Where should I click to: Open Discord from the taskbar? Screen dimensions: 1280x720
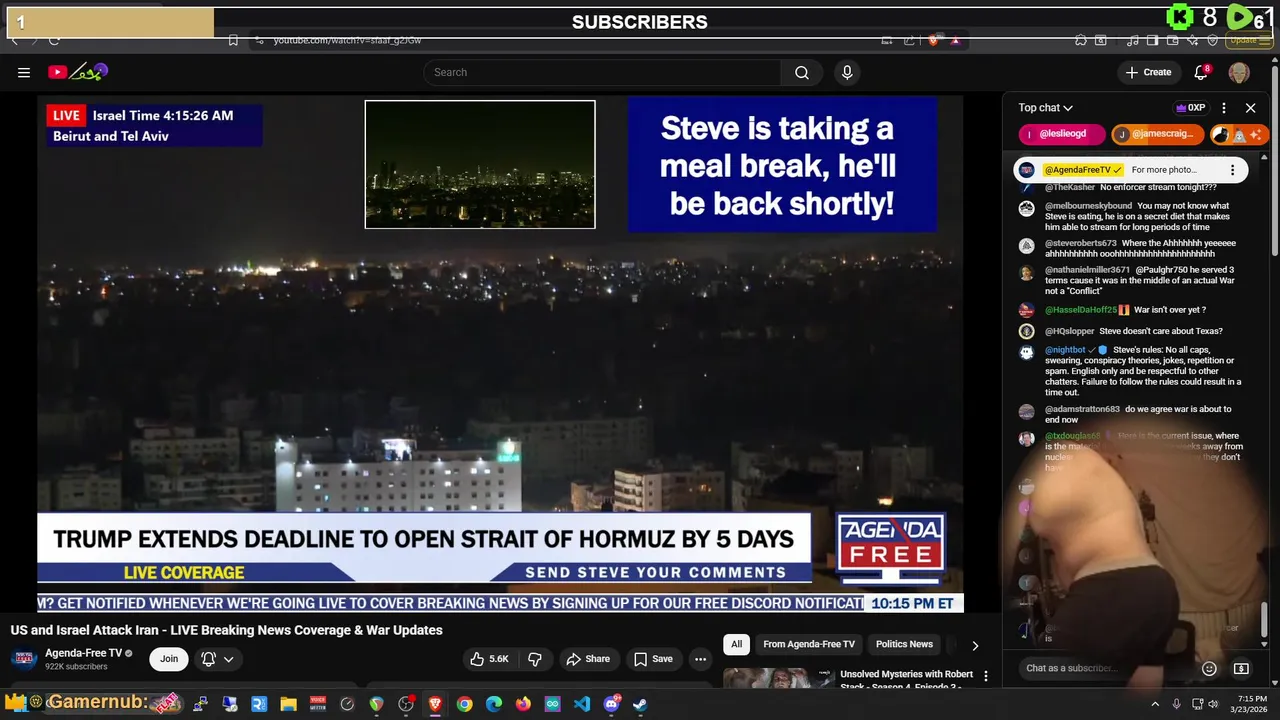(x=611, y=704)
